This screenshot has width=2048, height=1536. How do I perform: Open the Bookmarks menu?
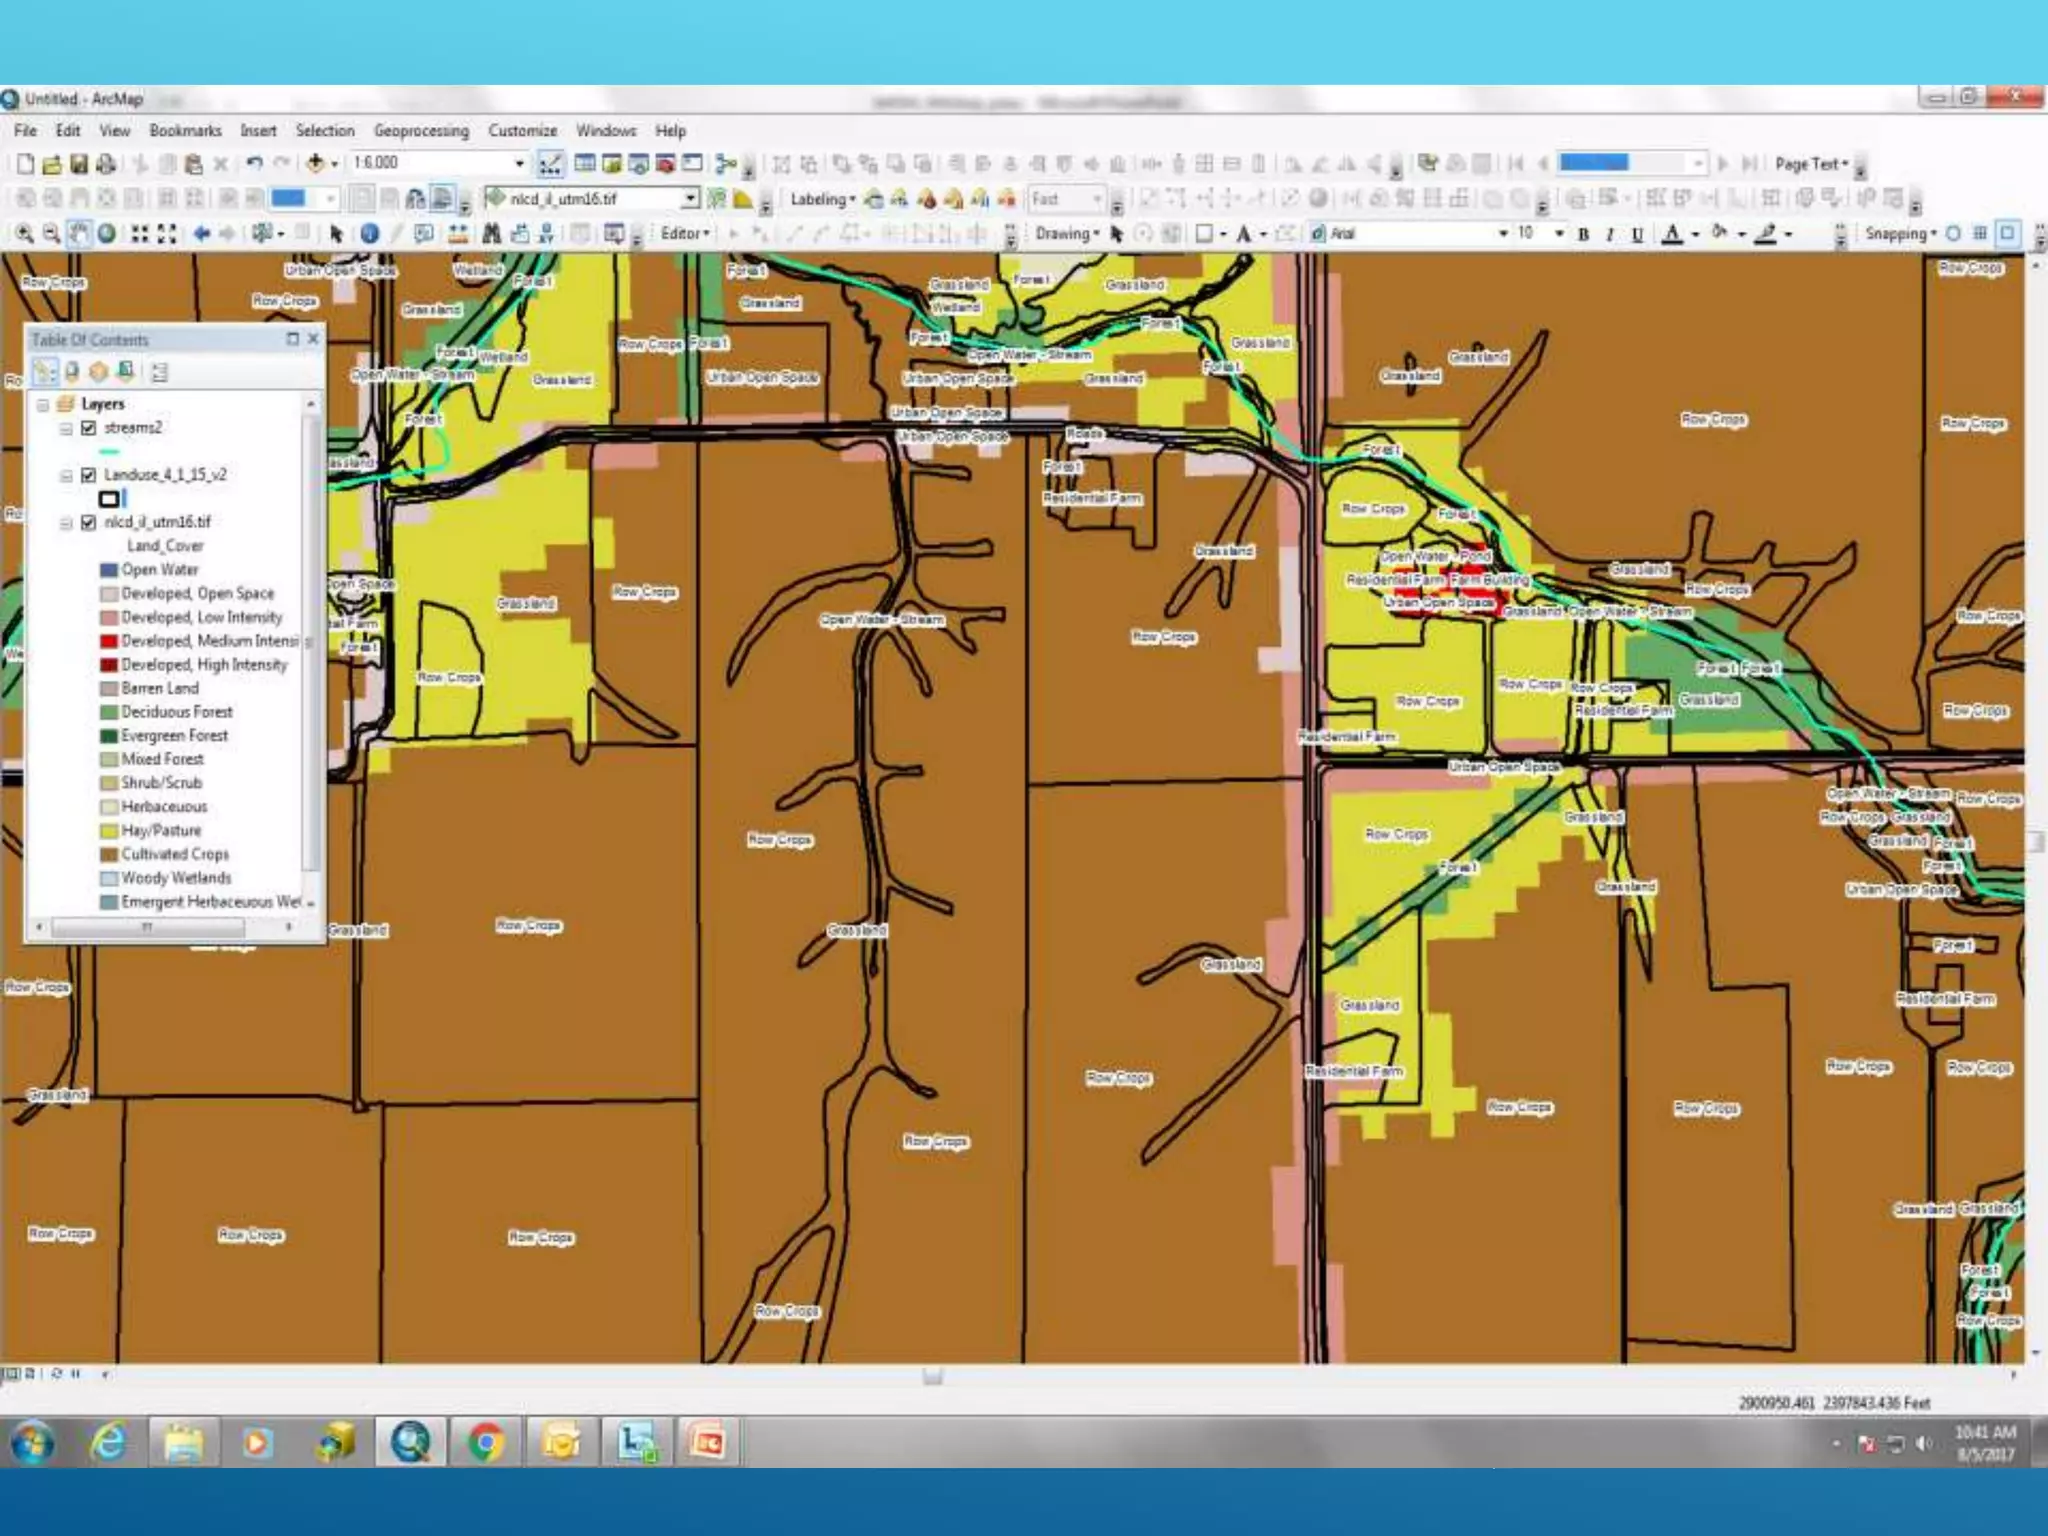click(185, 131)
